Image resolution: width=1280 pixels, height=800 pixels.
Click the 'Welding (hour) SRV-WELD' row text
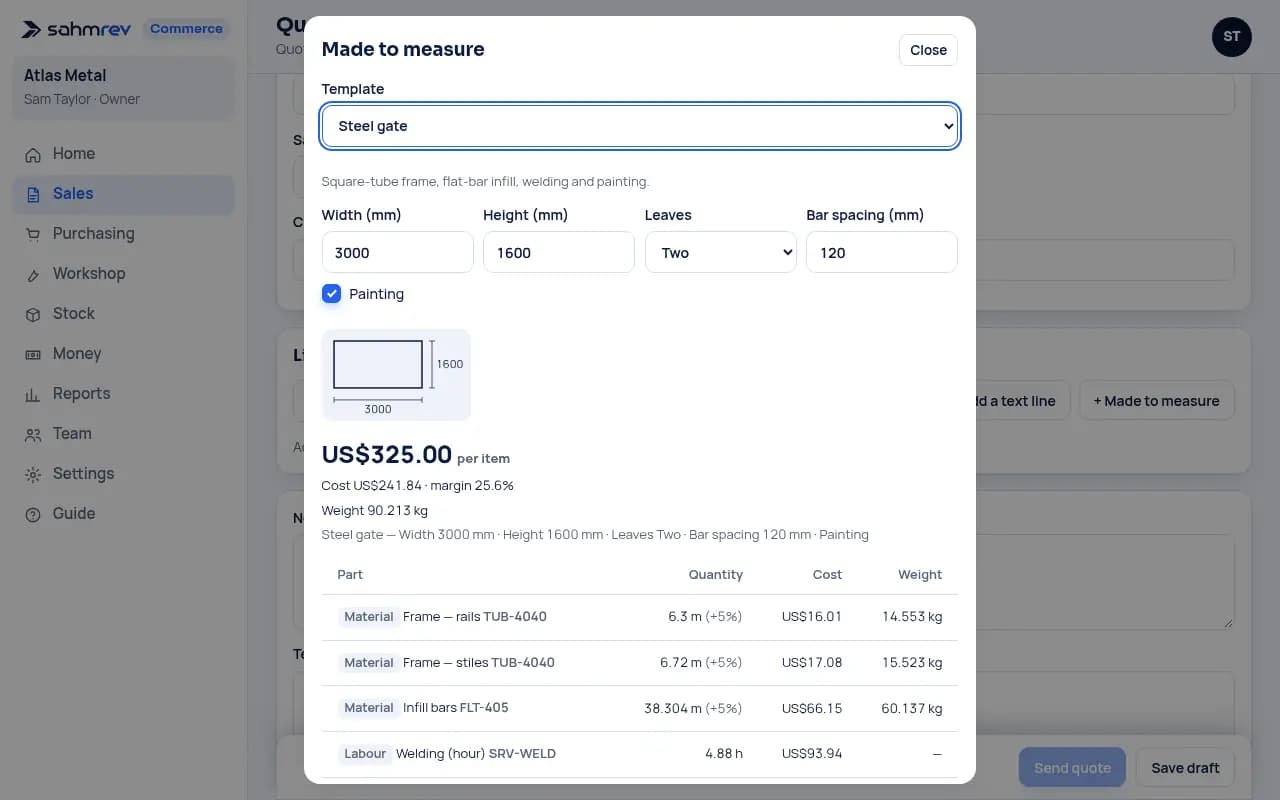click(476, 754)
